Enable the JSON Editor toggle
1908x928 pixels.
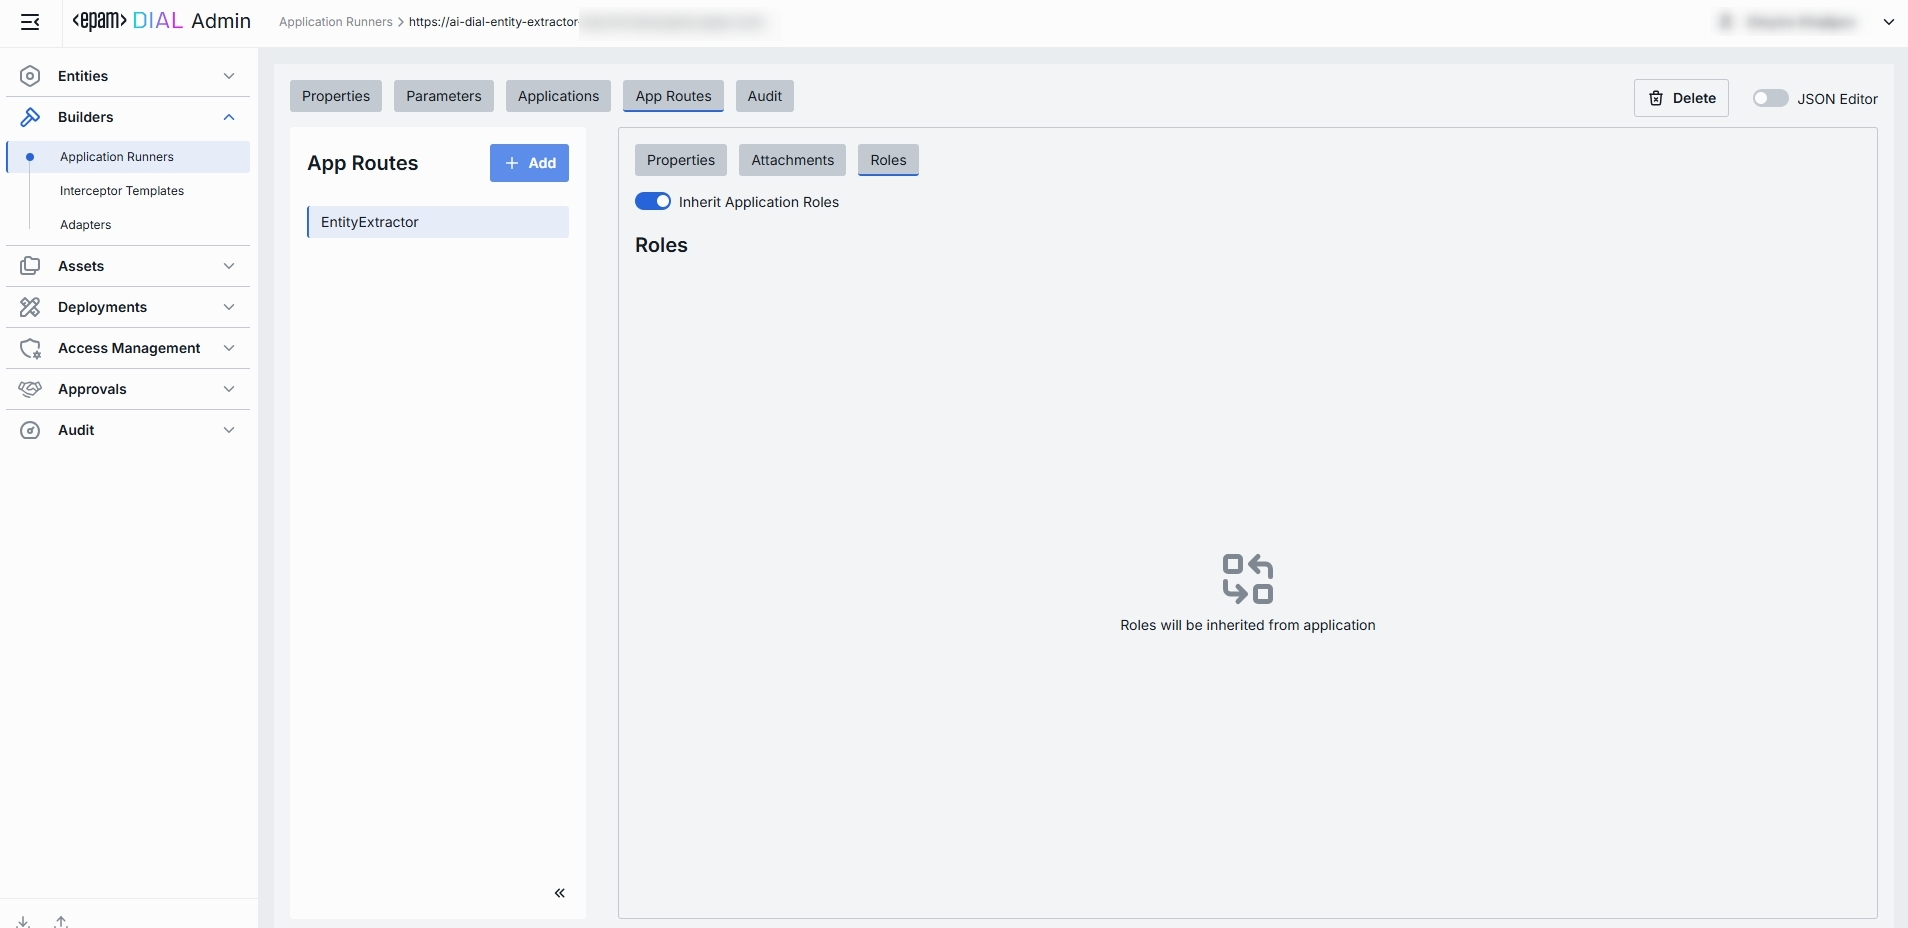click(x=1769, y=98)
